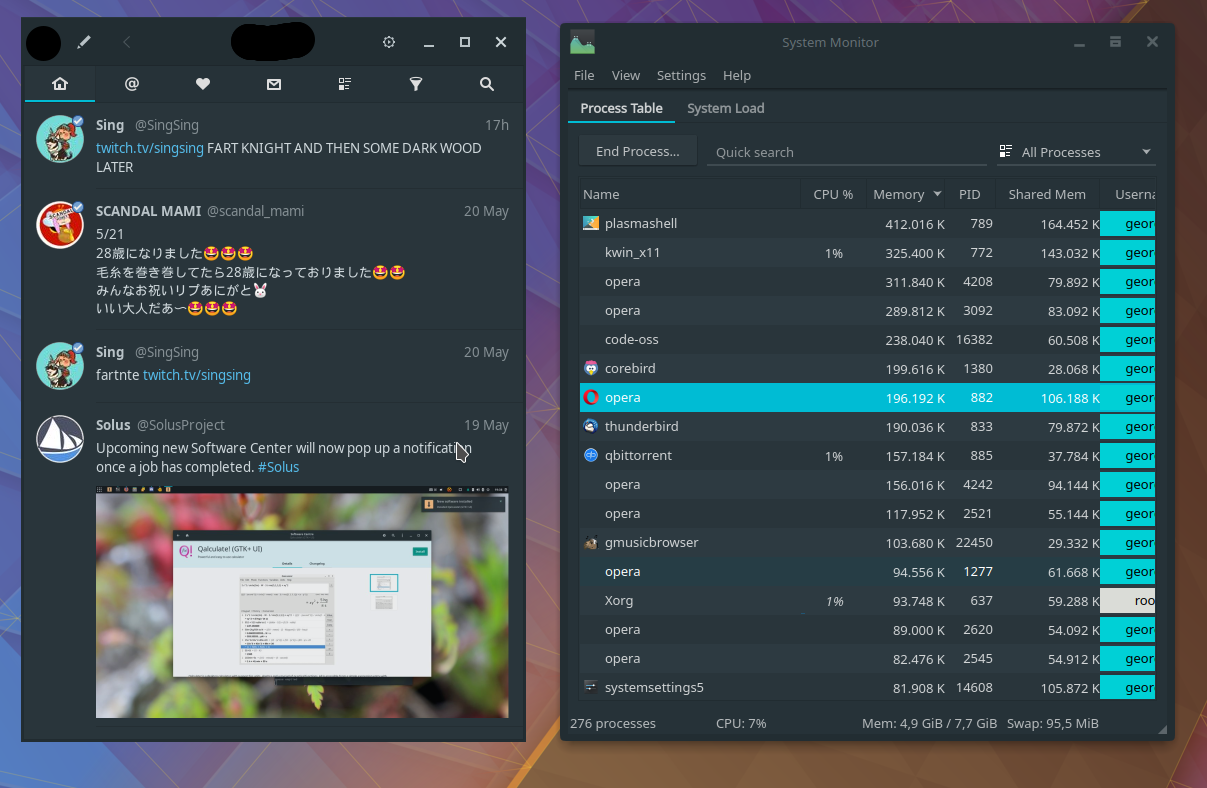Click Sing's avatar on the 17h tweet
The image size is (1207, 788).
[60, 138]
